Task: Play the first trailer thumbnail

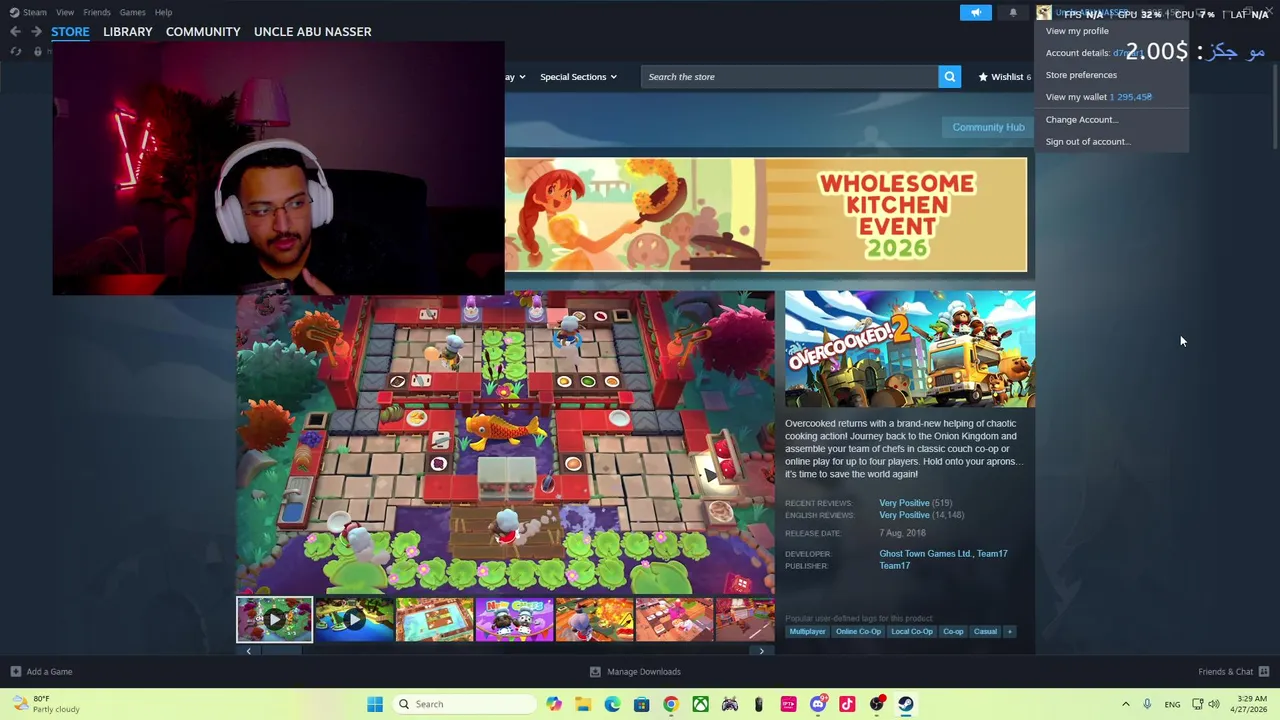Action: point(274,619)
